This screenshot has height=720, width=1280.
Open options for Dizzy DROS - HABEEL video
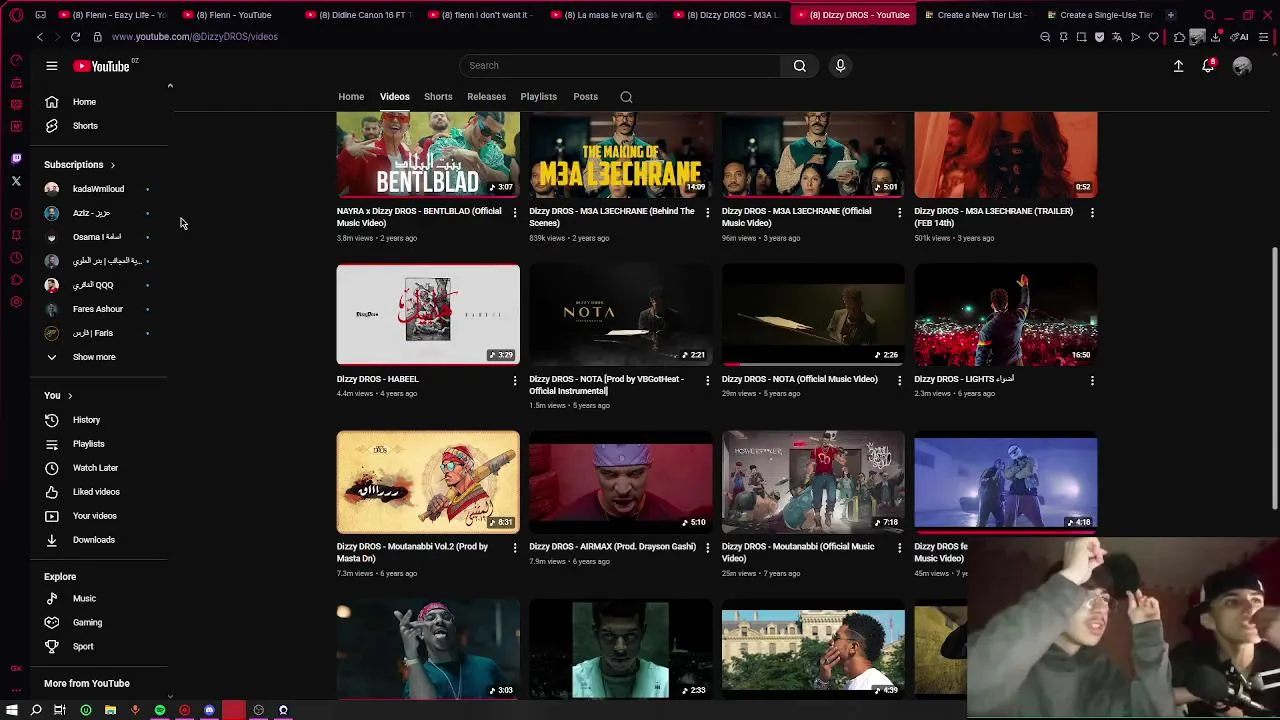click(515, 380)
